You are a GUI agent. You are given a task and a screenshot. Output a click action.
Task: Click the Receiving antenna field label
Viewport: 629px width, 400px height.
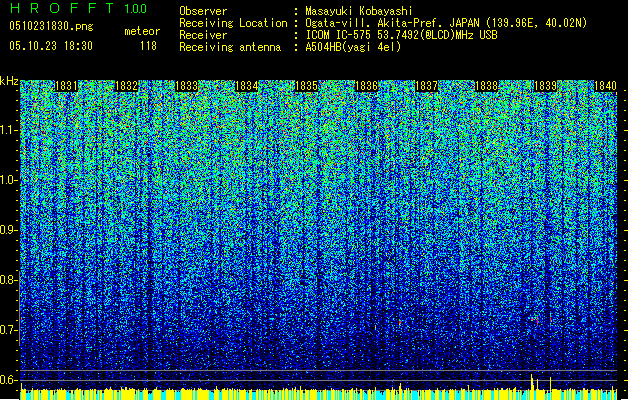(x=230, y=47)
